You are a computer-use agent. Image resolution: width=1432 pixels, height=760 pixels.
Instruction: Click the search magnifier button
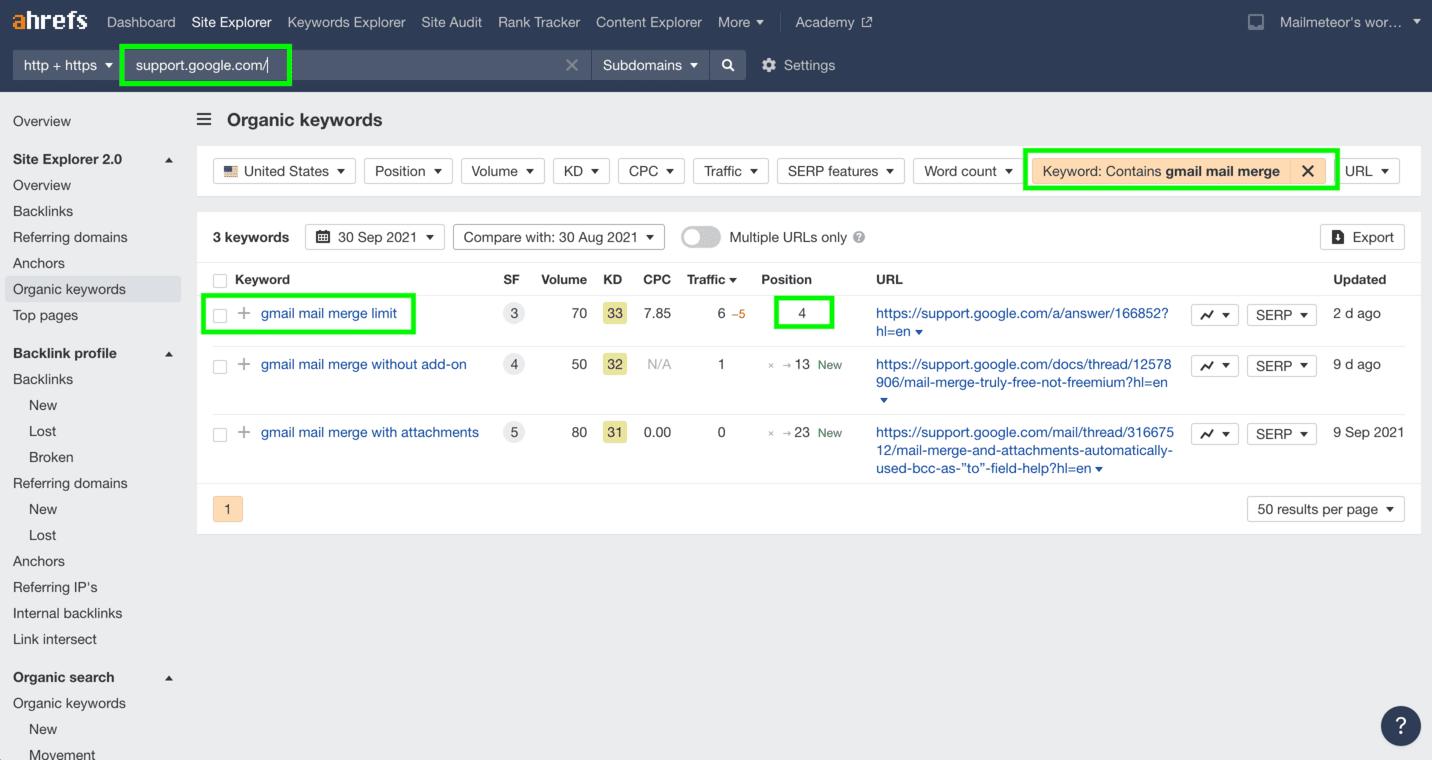click(x=728, y=65)
